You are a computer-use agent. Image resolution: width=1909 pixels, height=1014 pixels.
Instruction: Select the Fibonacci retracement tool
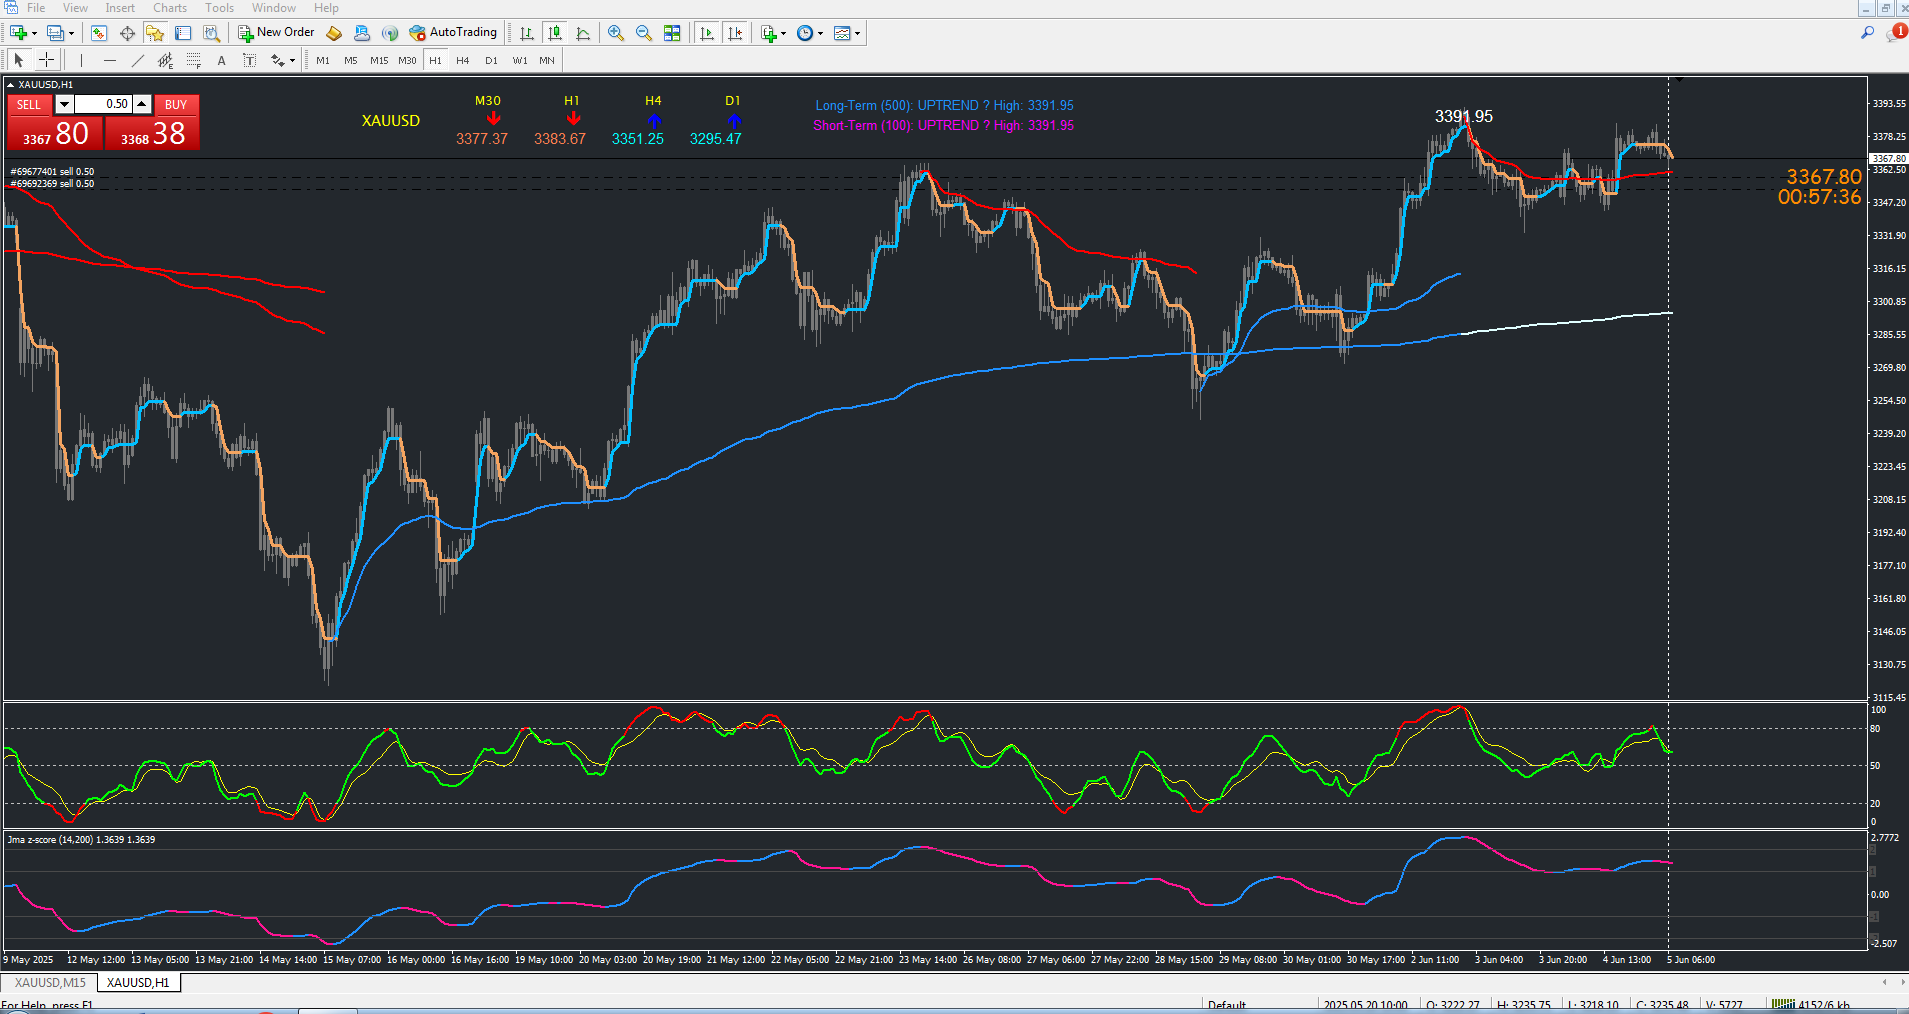[194, 60]
